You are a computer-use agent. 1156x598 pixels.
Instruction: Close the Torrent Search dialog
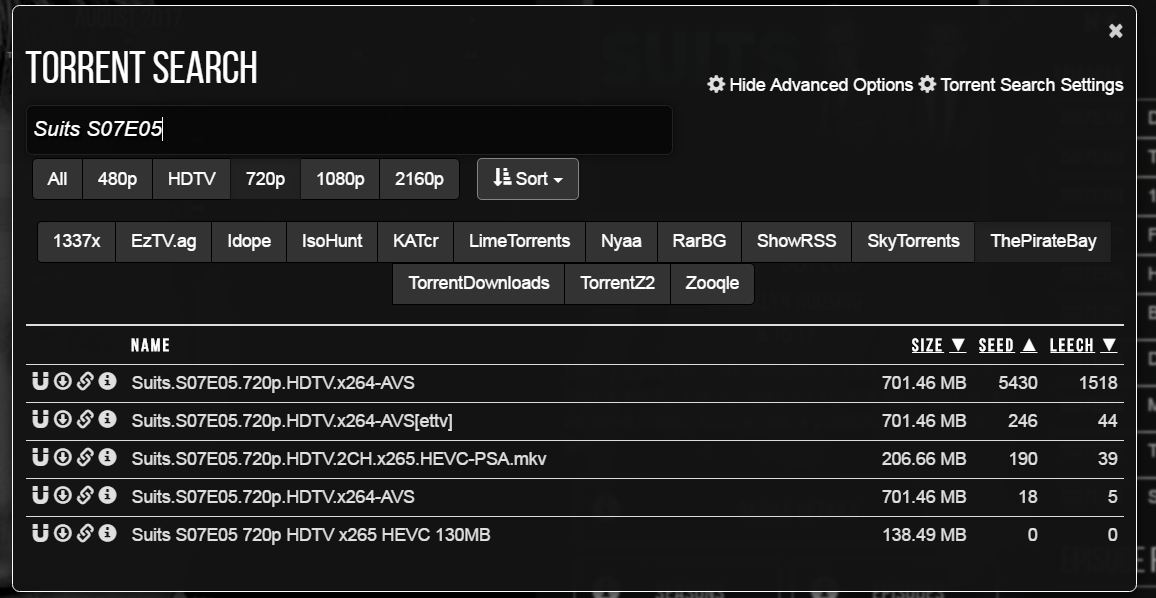point(1115,31)
